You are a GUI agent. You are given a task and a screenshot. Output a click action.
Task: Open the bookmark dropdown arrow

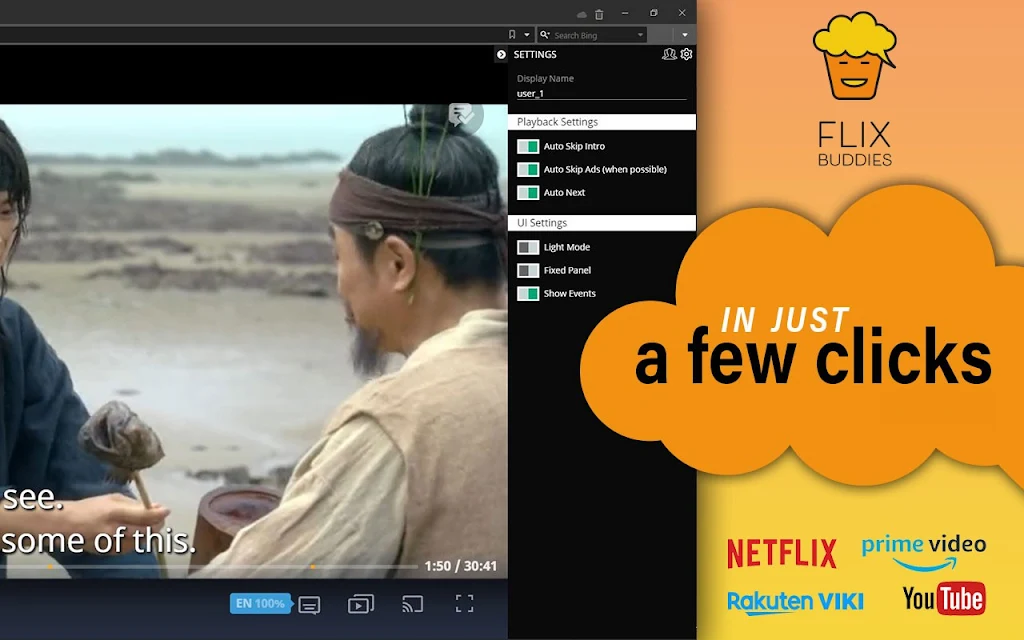526,35
